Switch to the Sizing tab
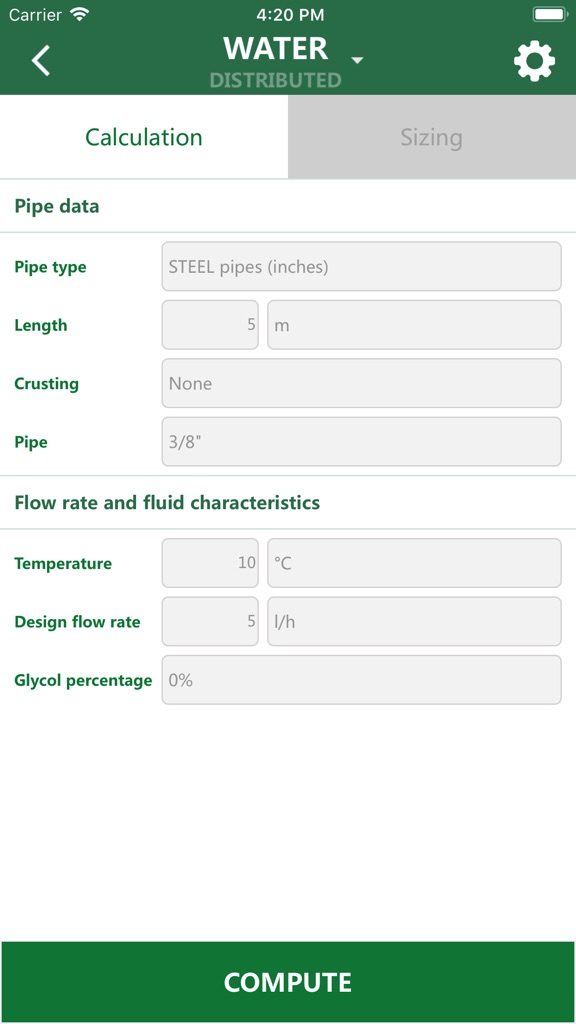The height and width of the screenshot is (1024, 576). (x=431, y=137)
